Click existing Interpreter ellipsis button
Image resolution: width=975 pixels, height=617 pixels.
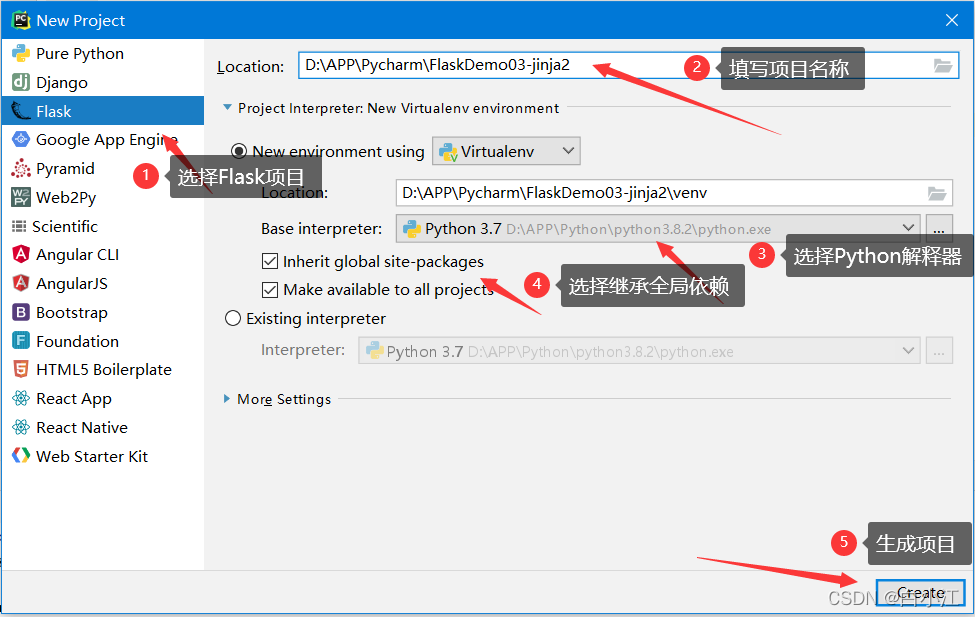(x=939, y=351)
